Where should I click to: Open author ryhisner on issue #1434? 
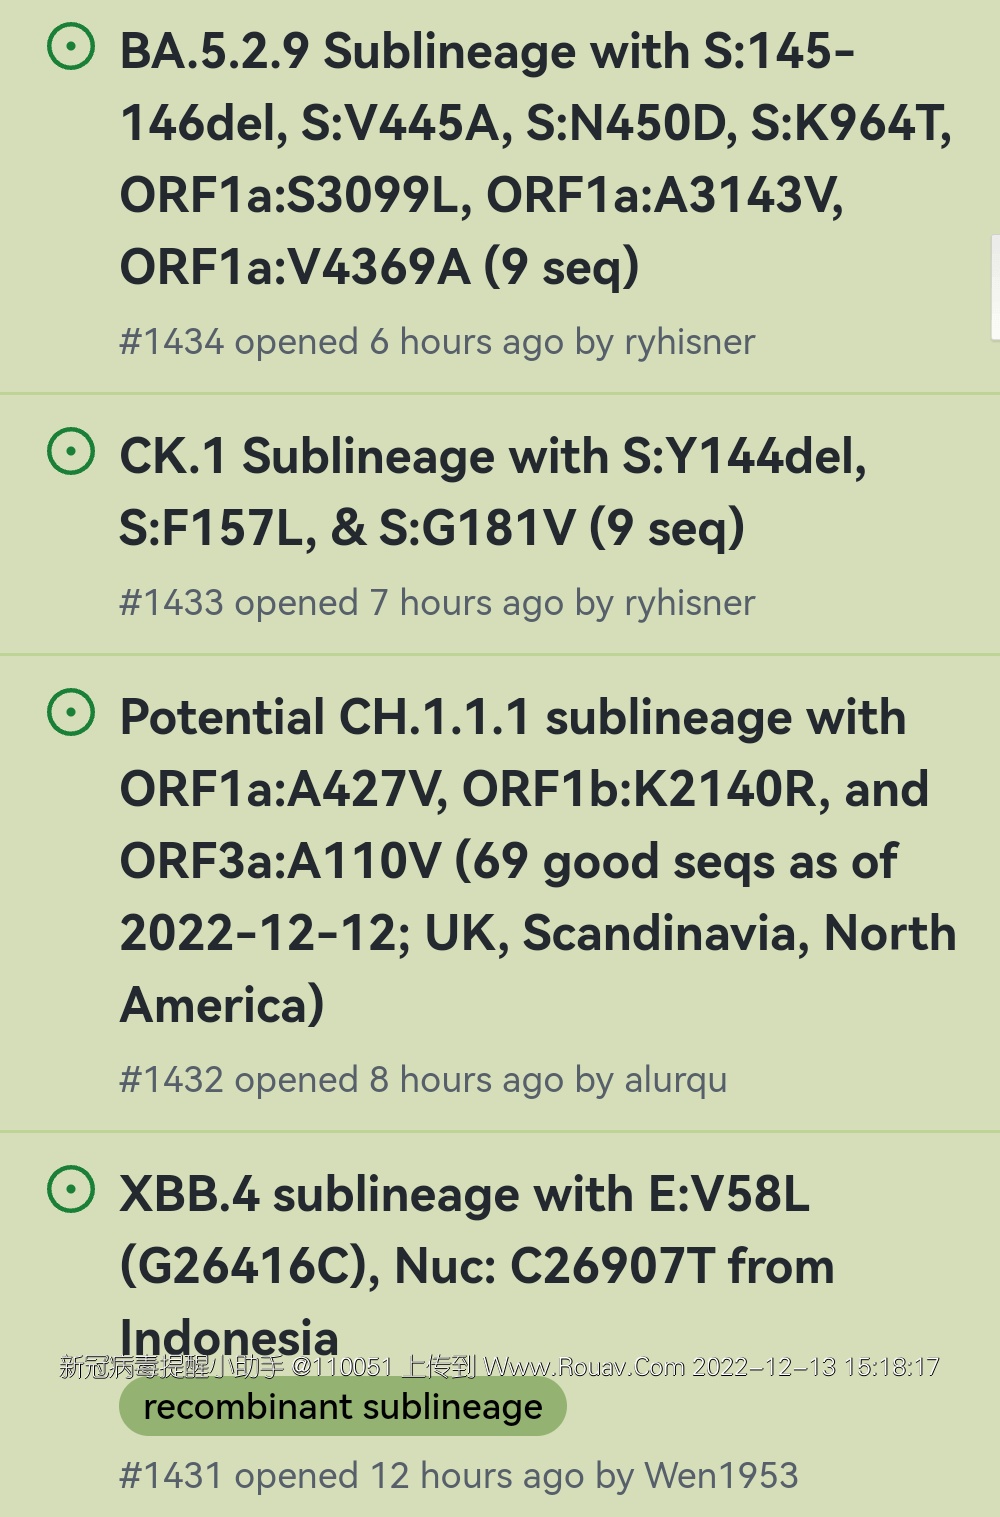pos(689,342)
